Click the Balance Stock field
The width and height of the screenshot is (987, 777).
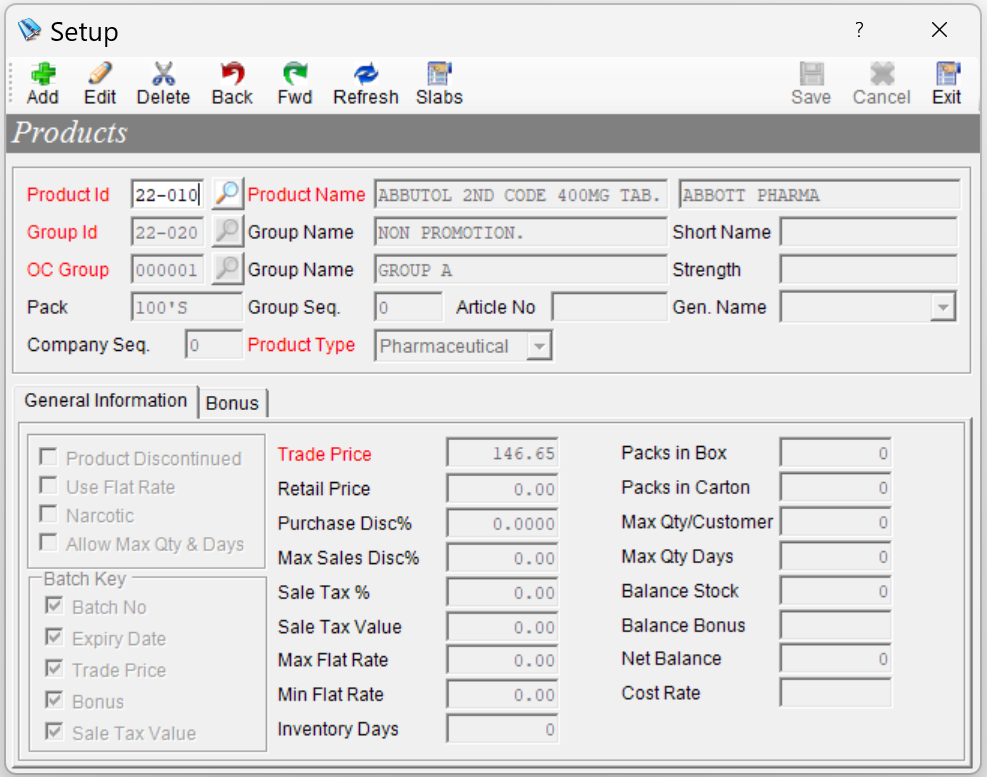(835, 591)
